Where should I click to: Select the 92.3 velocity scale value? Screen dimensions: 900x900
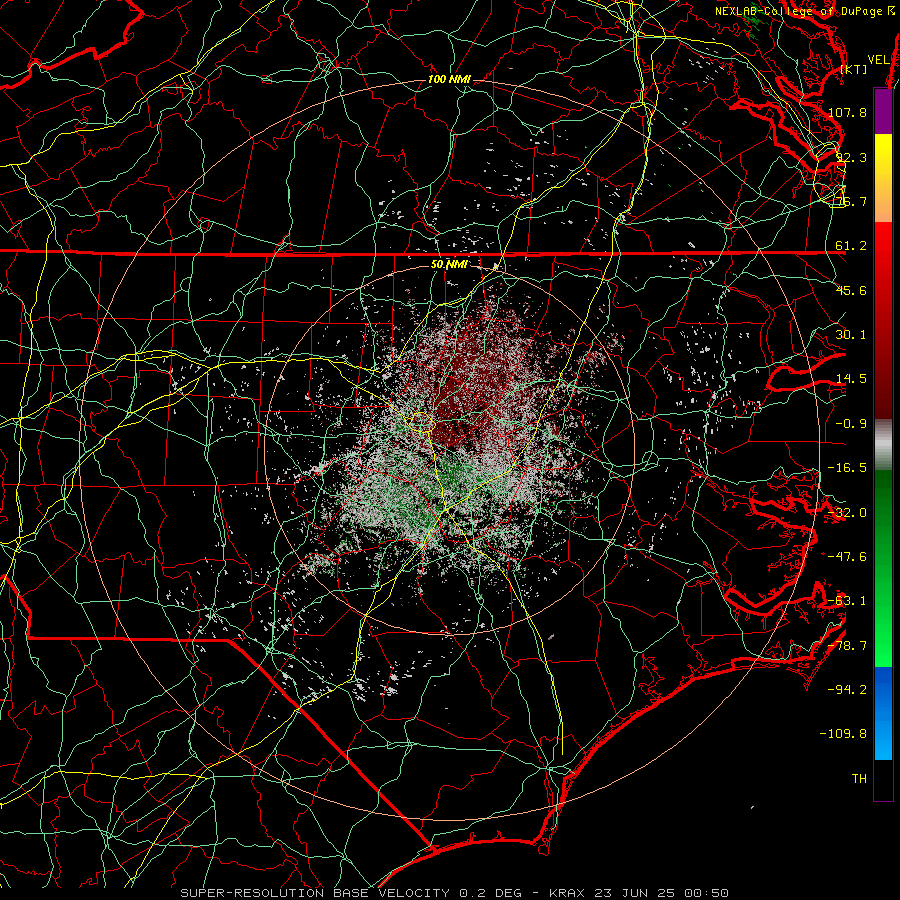pyautogui.click(x=851, y=157)
